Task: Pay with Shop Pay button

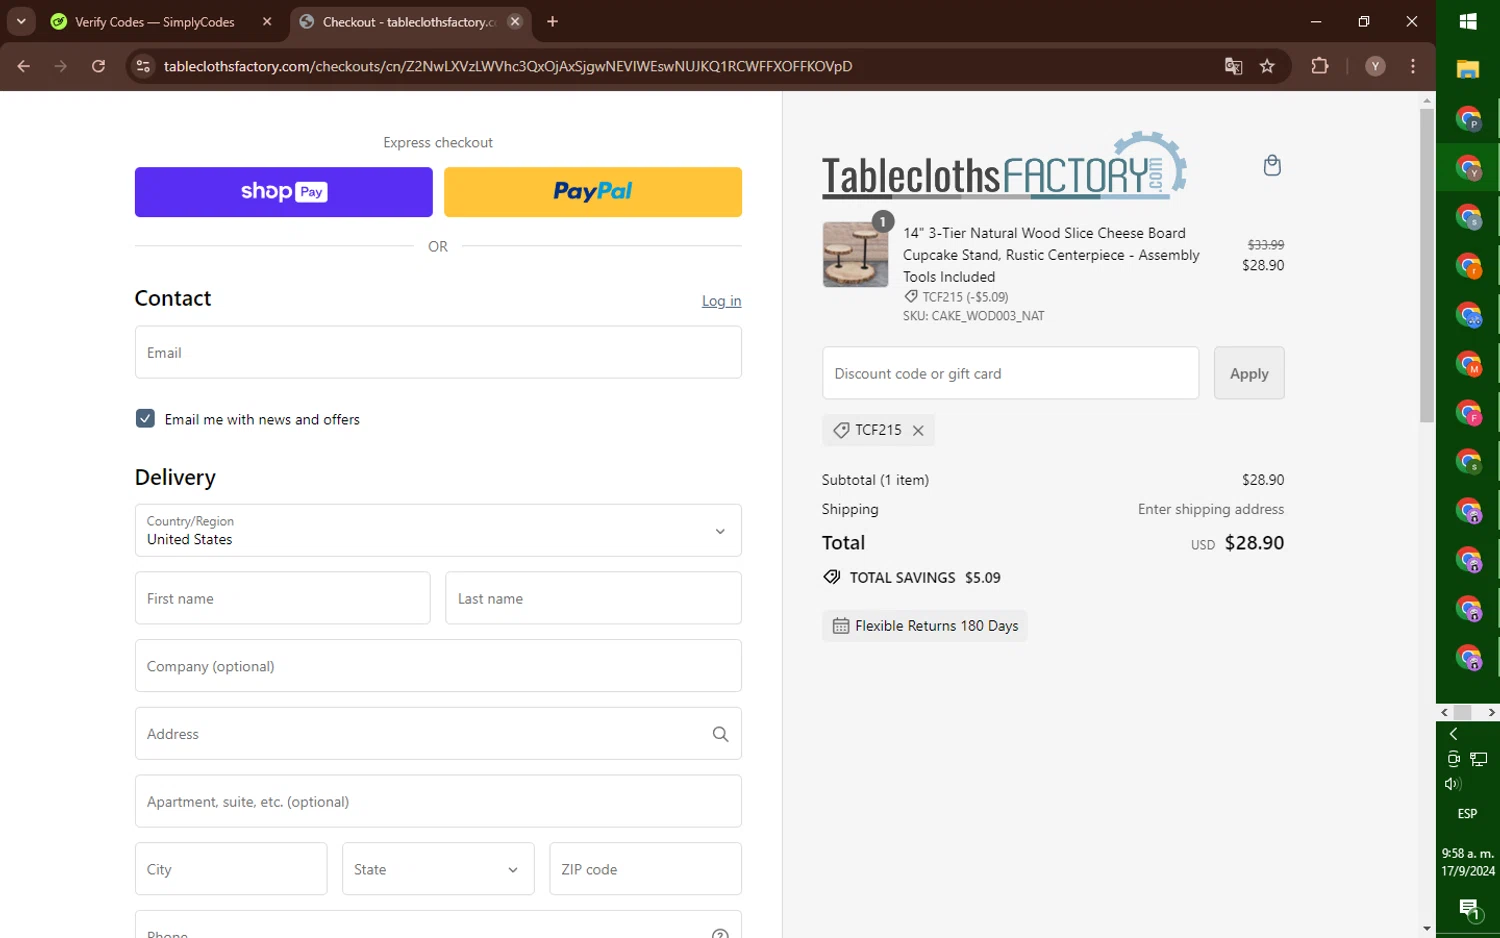Action: pos(284,192)
